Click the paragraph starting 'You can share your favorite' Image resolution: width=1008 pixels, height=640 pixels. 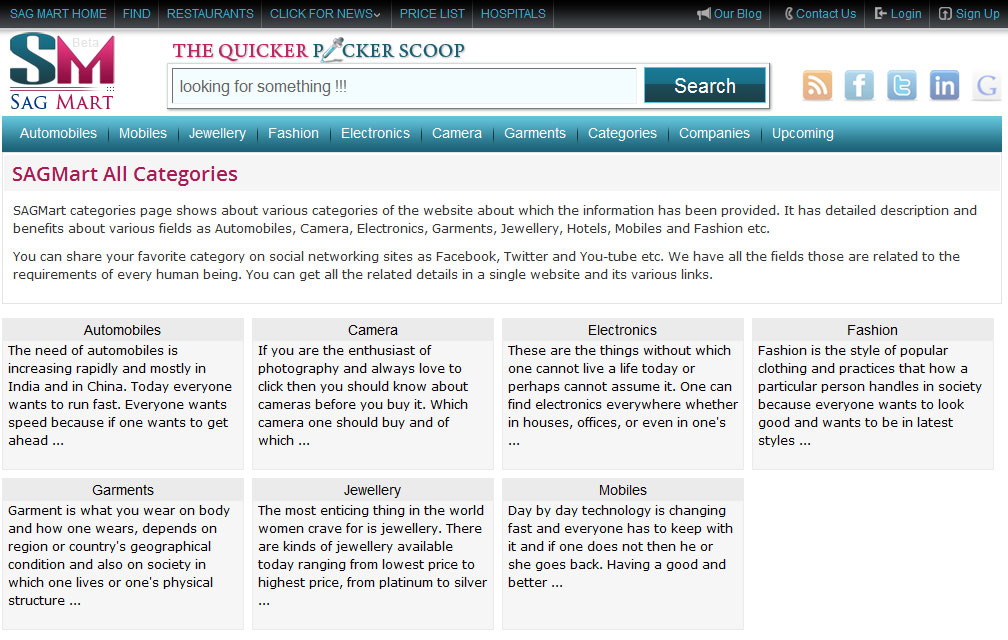click(487, 265)
